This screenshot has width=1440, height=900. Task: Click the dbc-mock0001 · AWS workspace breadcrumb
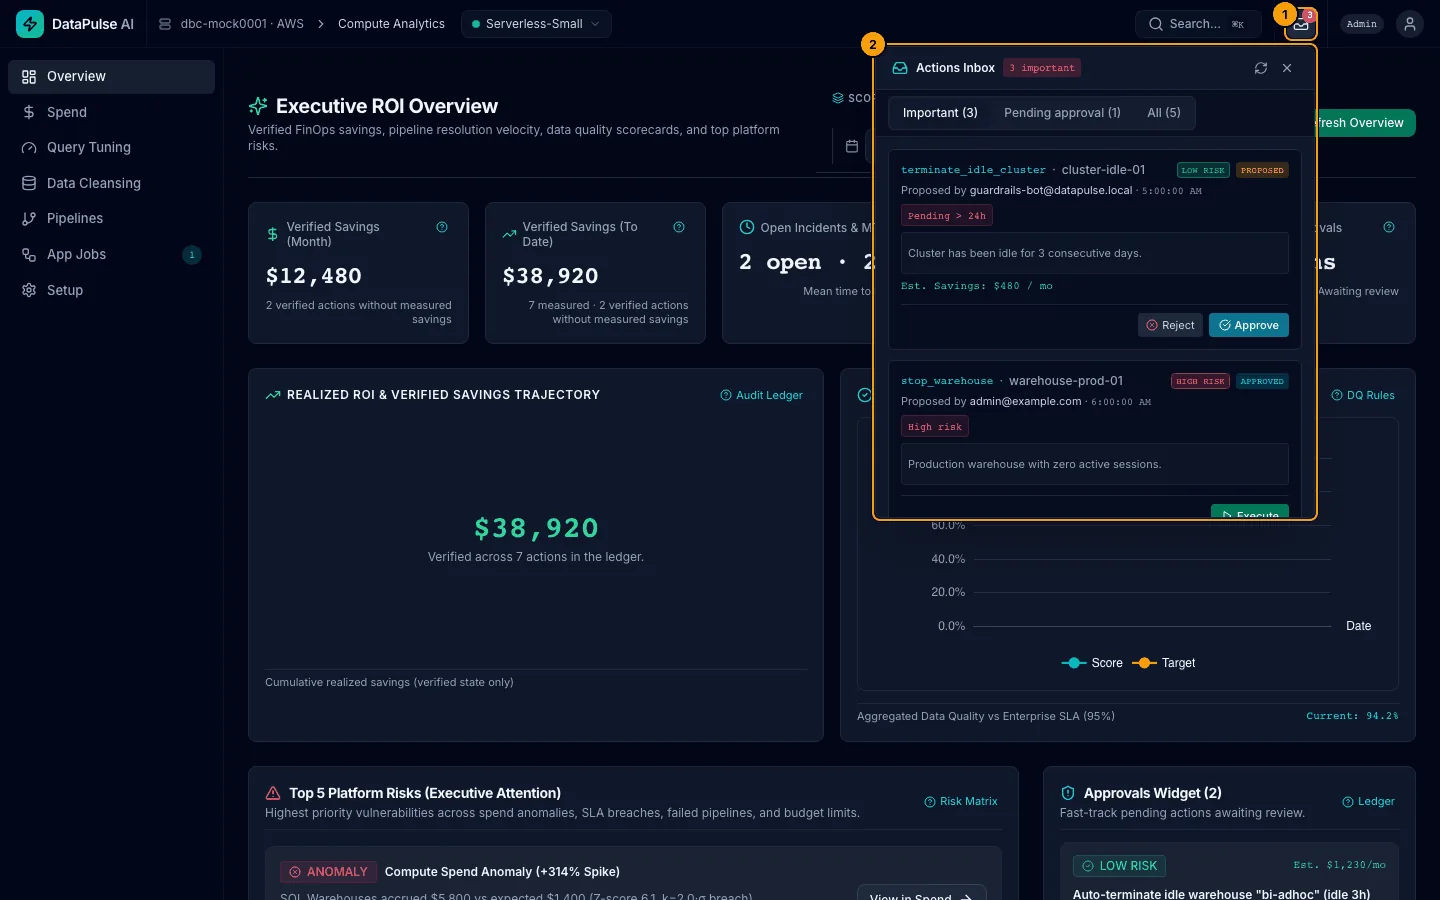tap(231, 24)
